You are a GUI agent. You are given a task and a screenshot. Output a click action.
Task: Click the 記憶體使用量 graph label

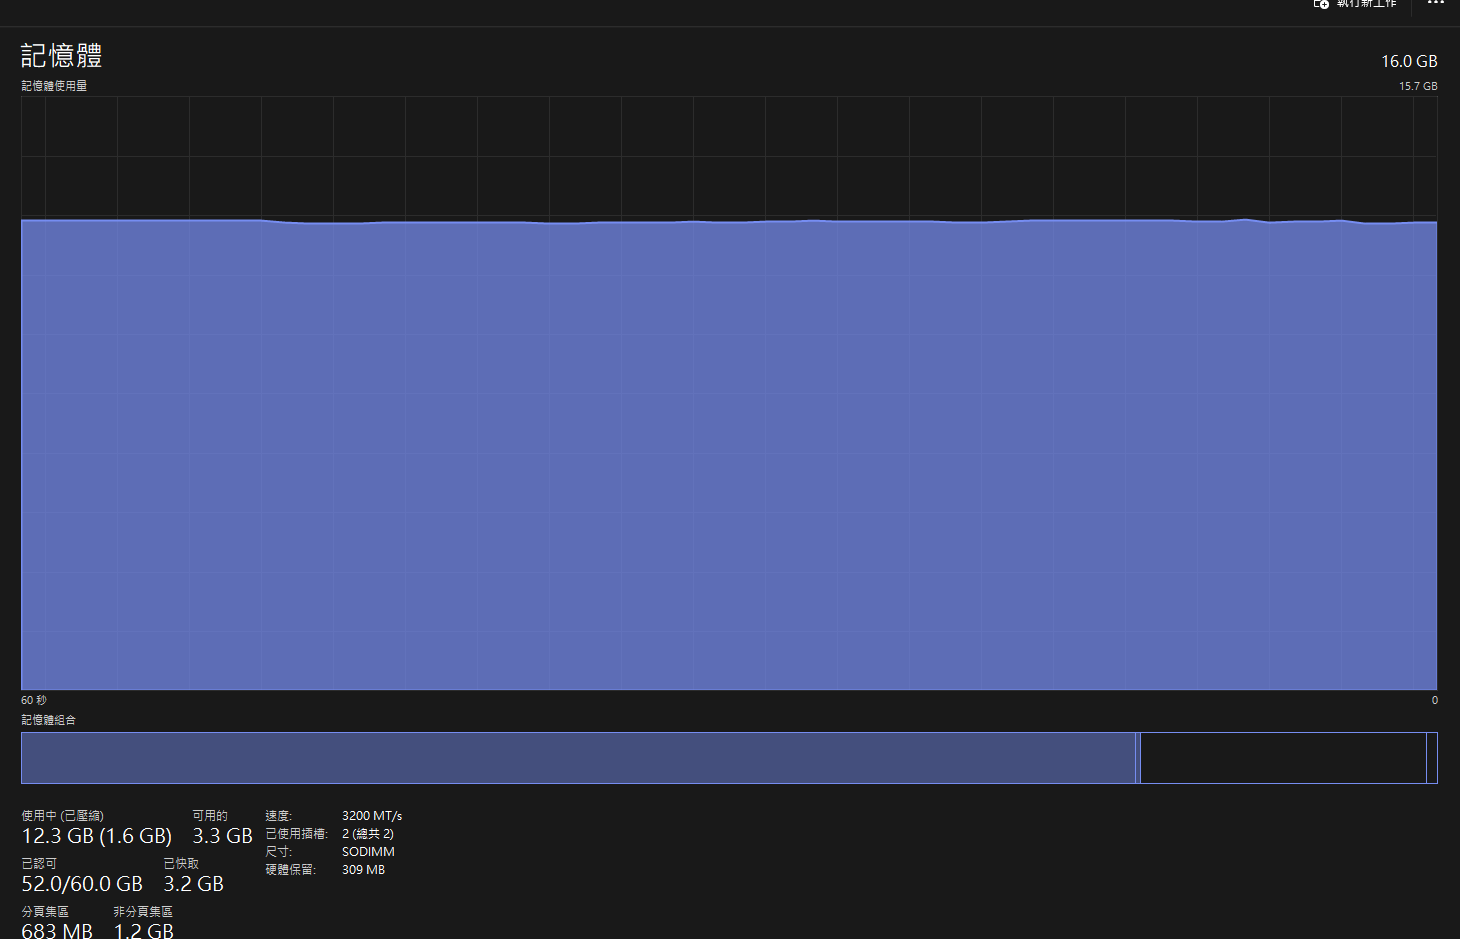tap(54, 86)
